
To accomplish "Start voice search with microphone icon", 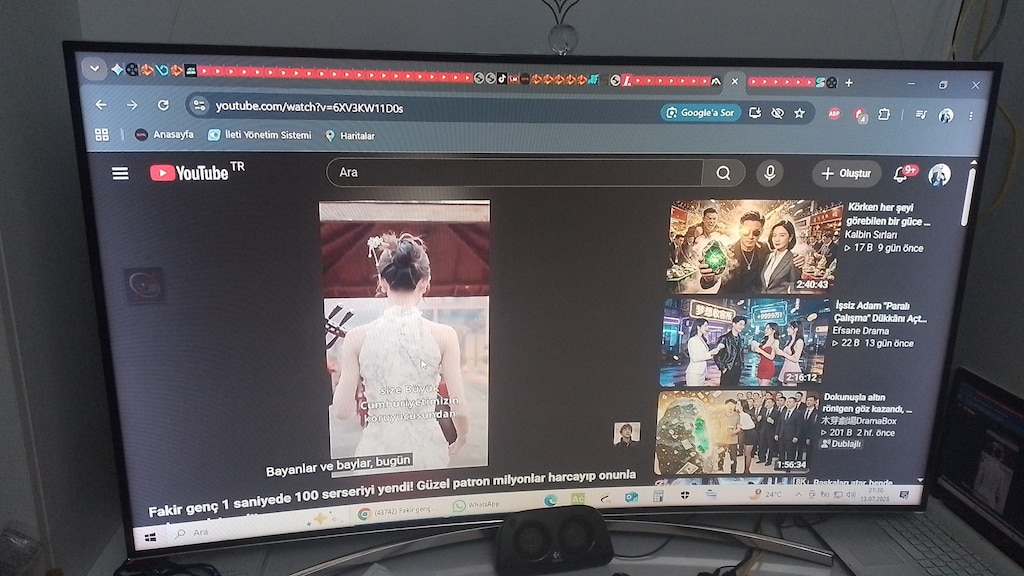I will click(x=770, y=173).
